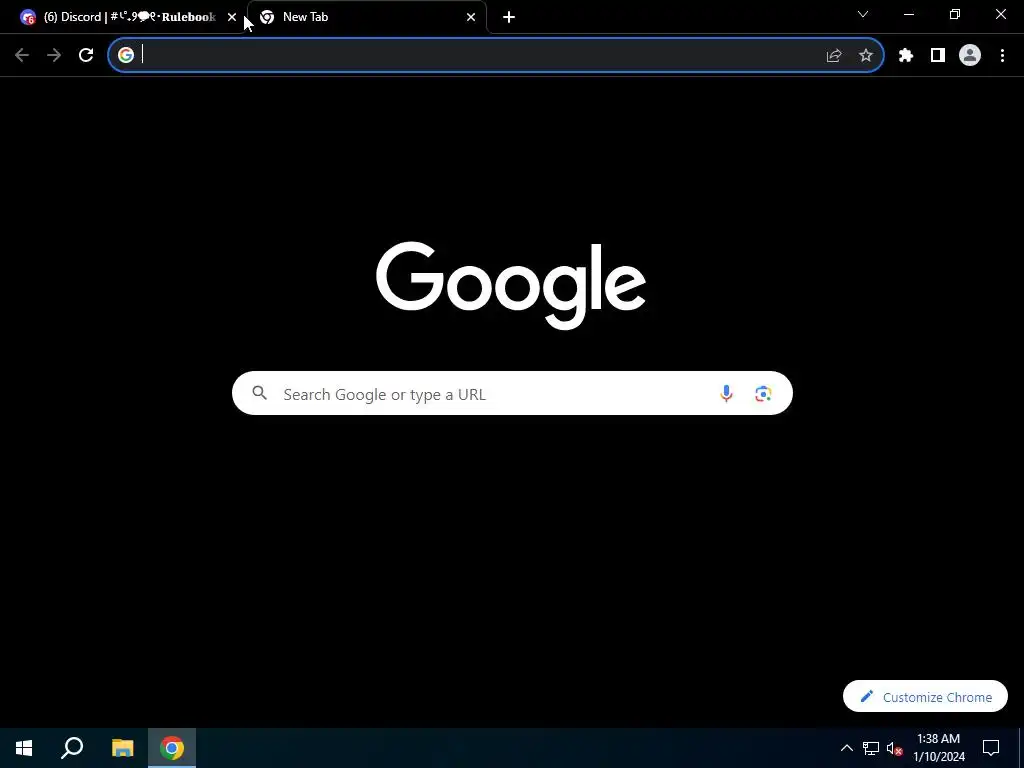Open Chrome three-dot menu

(1002, 56)
